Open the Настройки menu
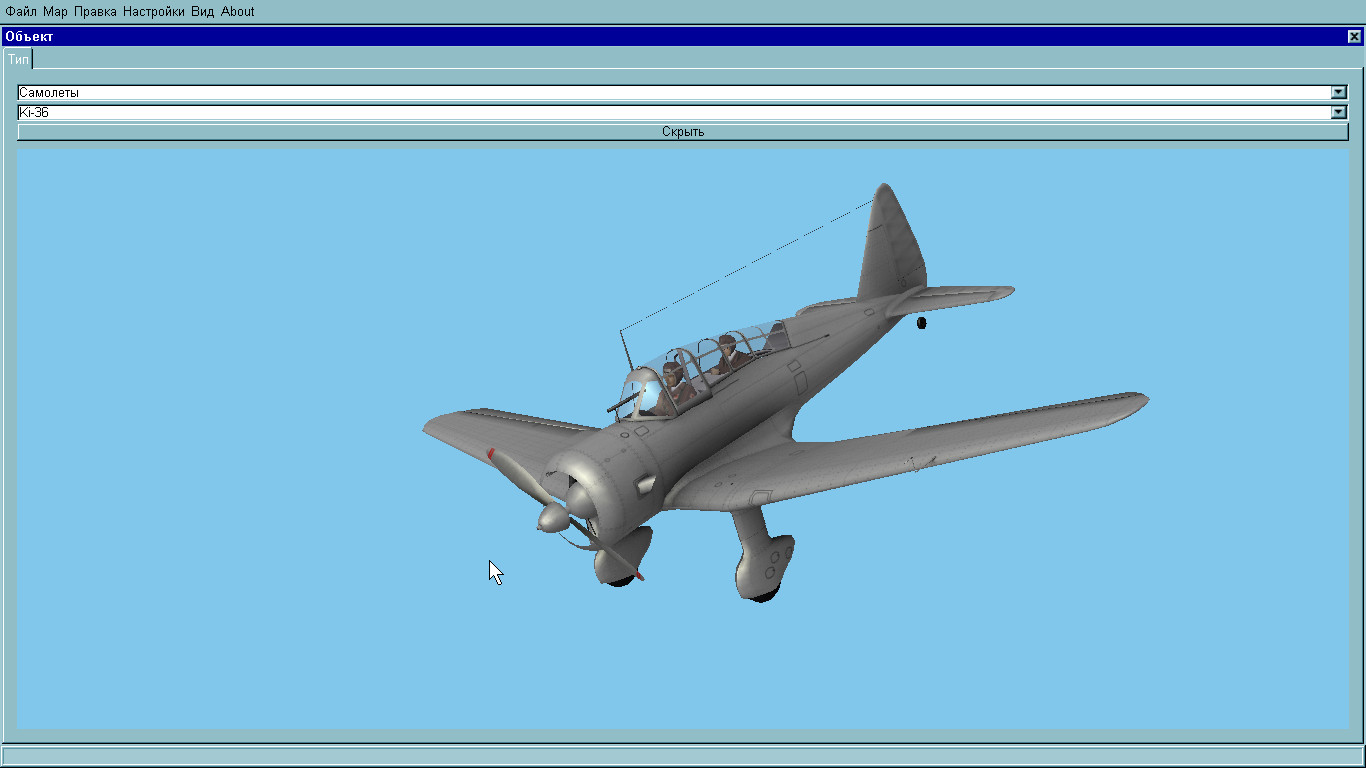1366x768 pixels. 154,12
